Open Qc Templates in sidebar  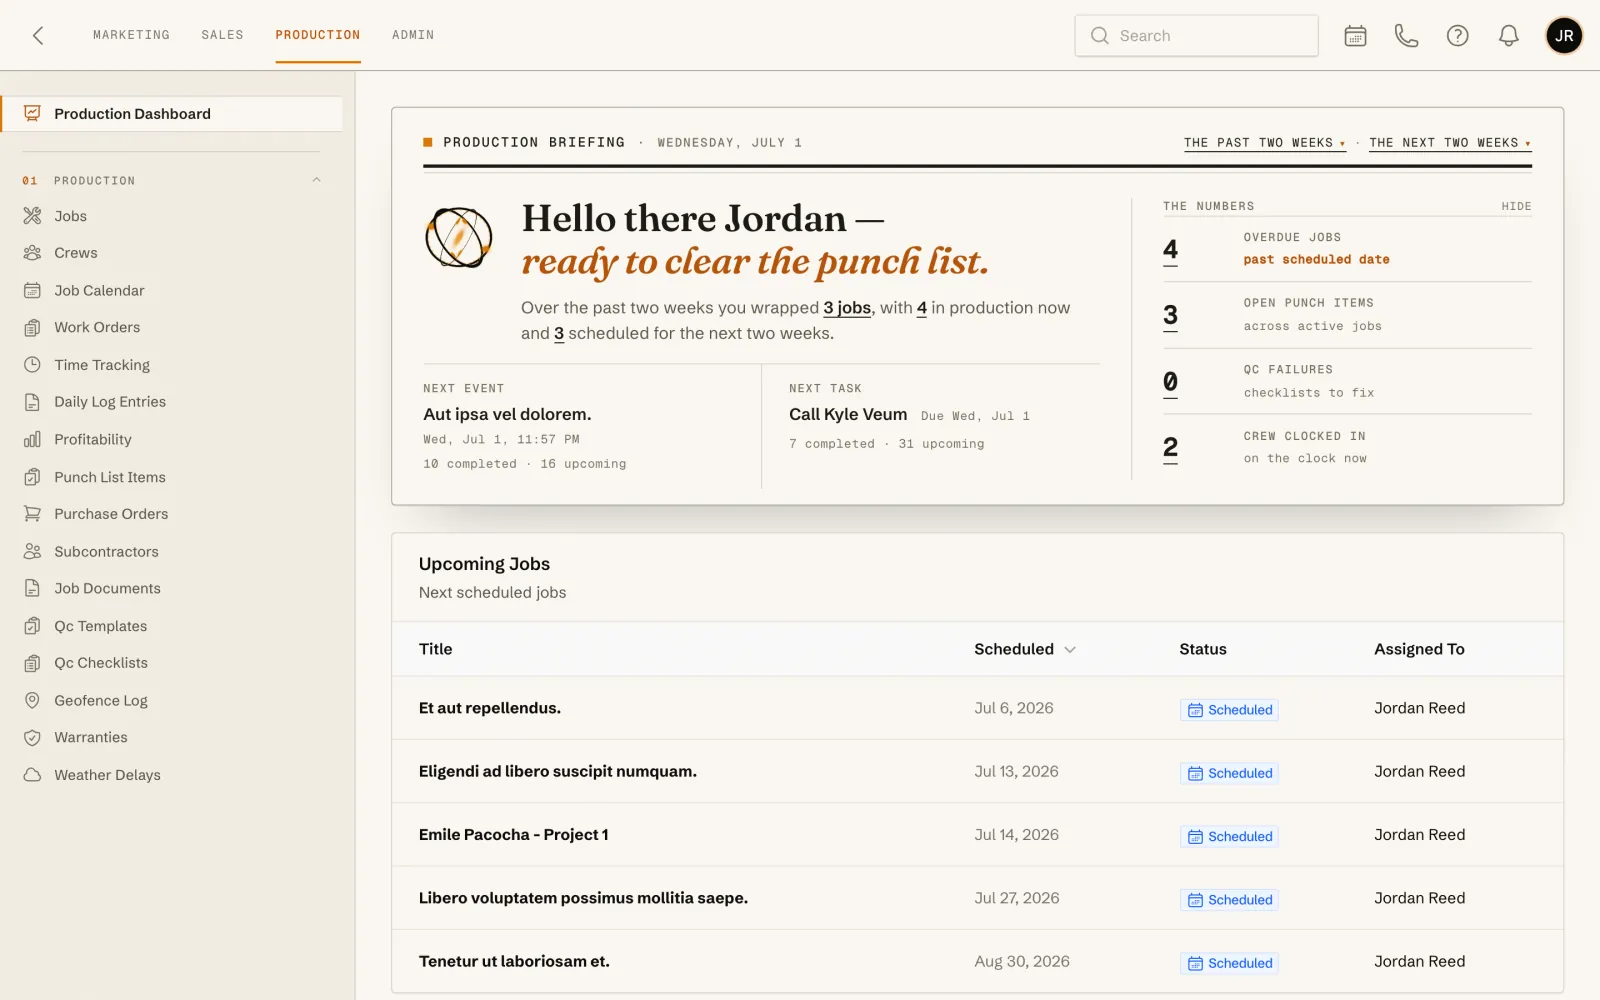coord(100,626)
